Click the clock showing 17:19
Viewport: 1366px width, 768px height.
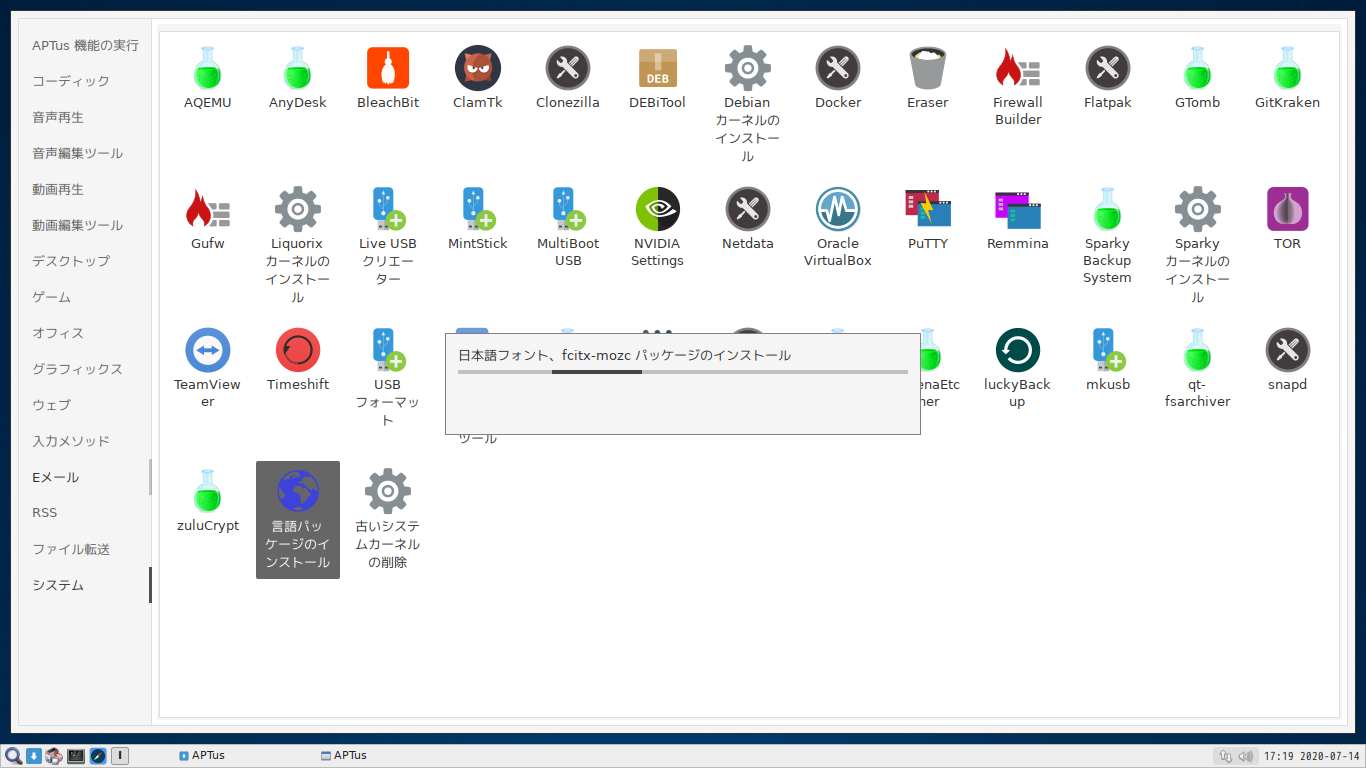point(1312,756)
